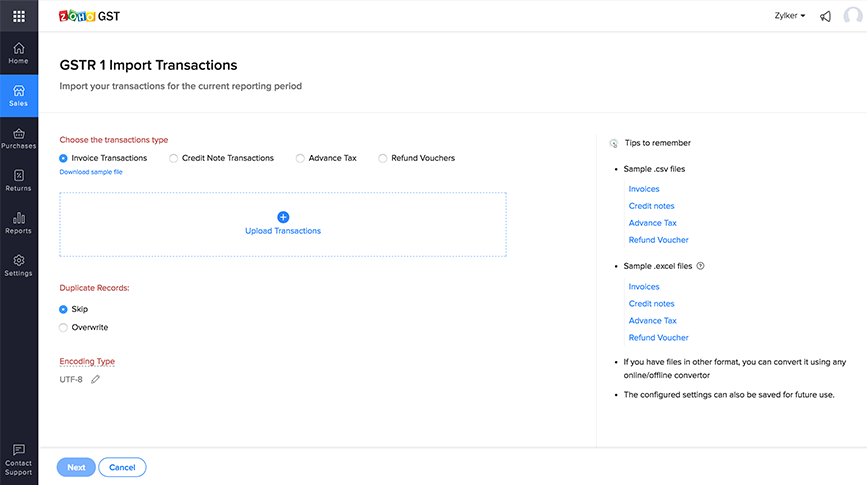This screenshot has width=867, height=485.
Task: Go to Home in the sidebar
Action: pyautogui.click(x=19, y=53)
